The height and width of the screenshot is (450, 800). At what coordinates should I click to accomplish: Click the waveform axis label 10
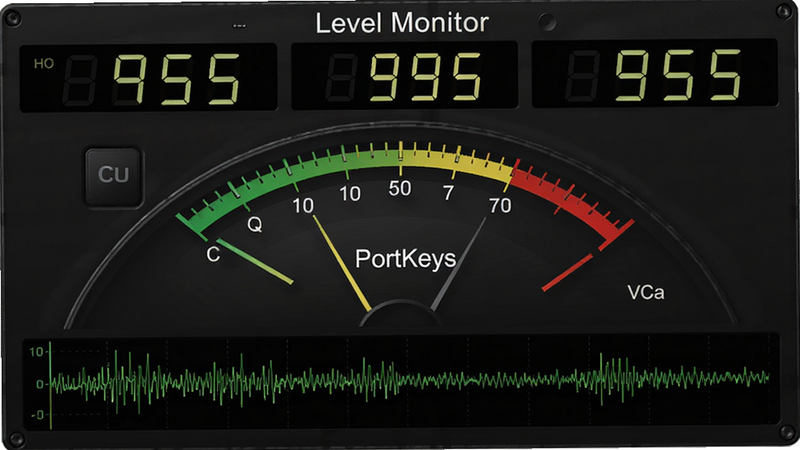click(x=36, y=352)
